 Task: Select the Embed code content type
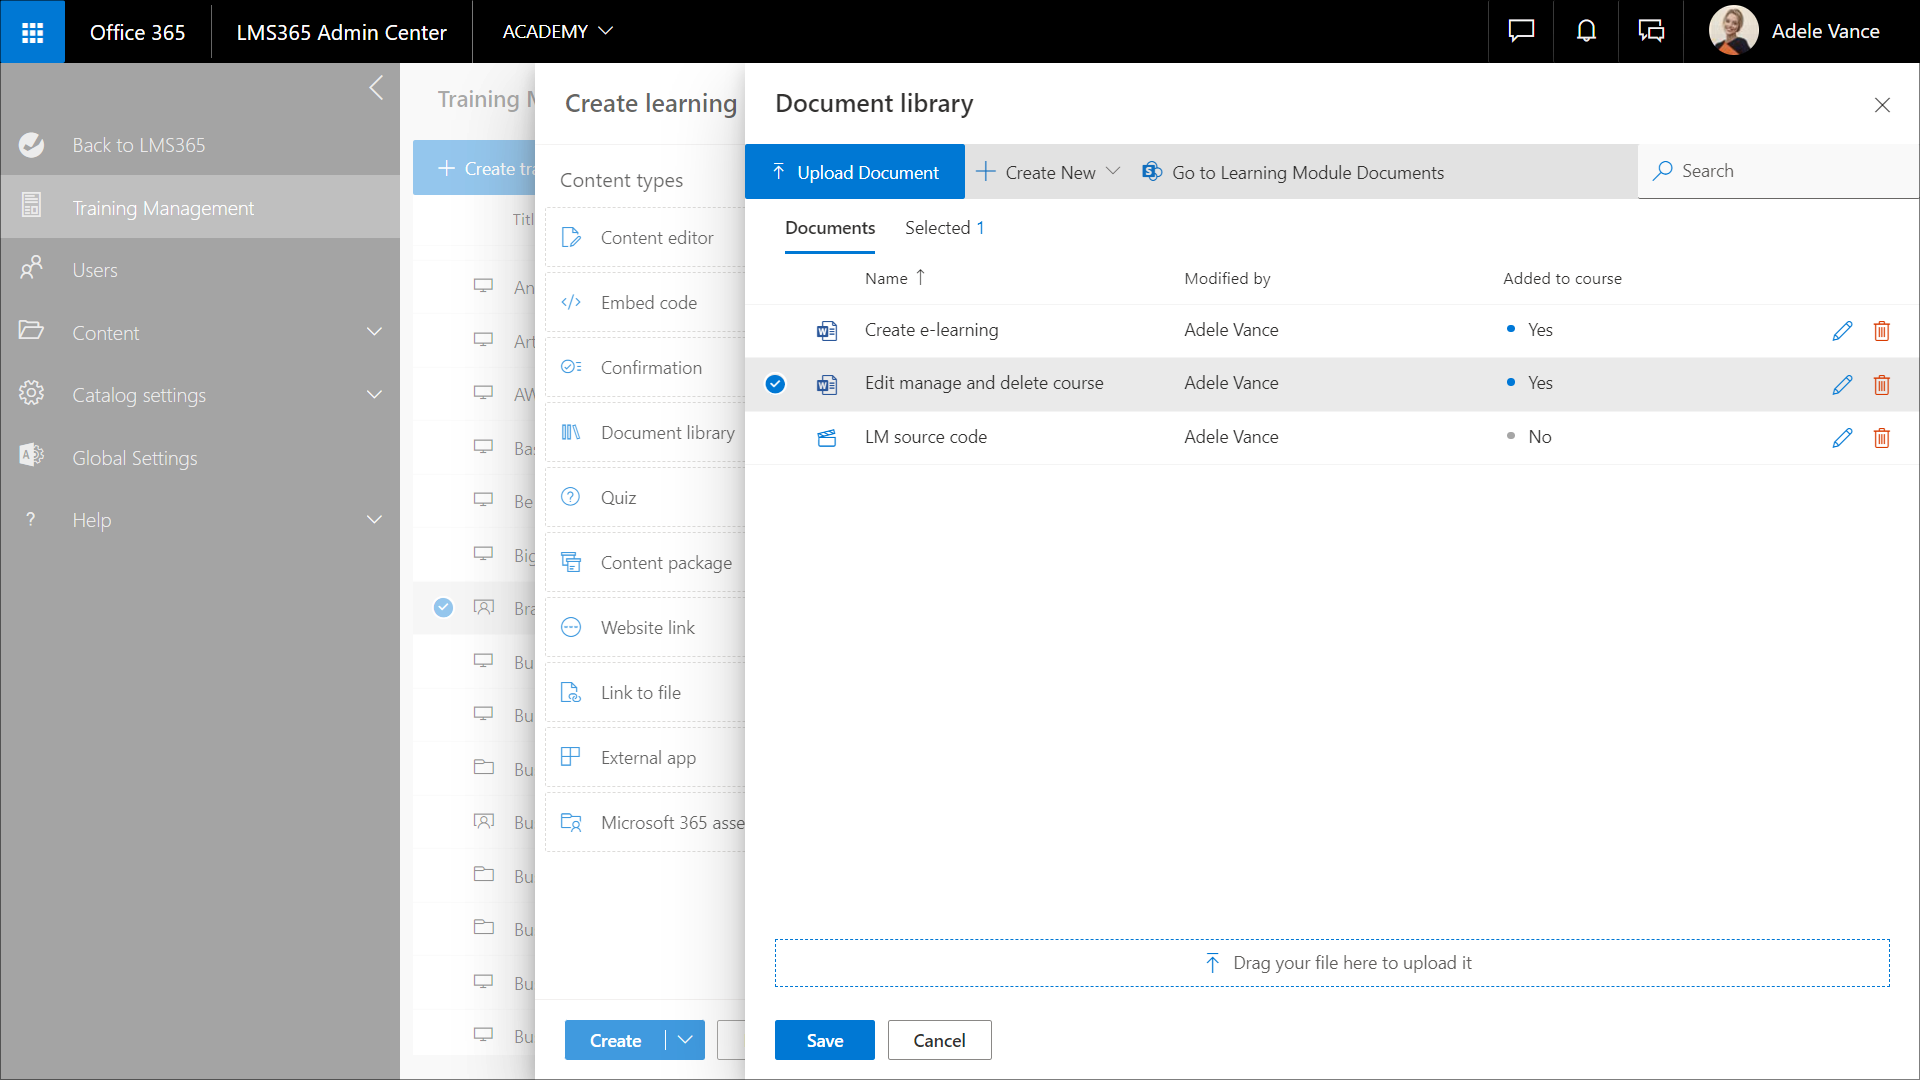[x=648, y=303]
